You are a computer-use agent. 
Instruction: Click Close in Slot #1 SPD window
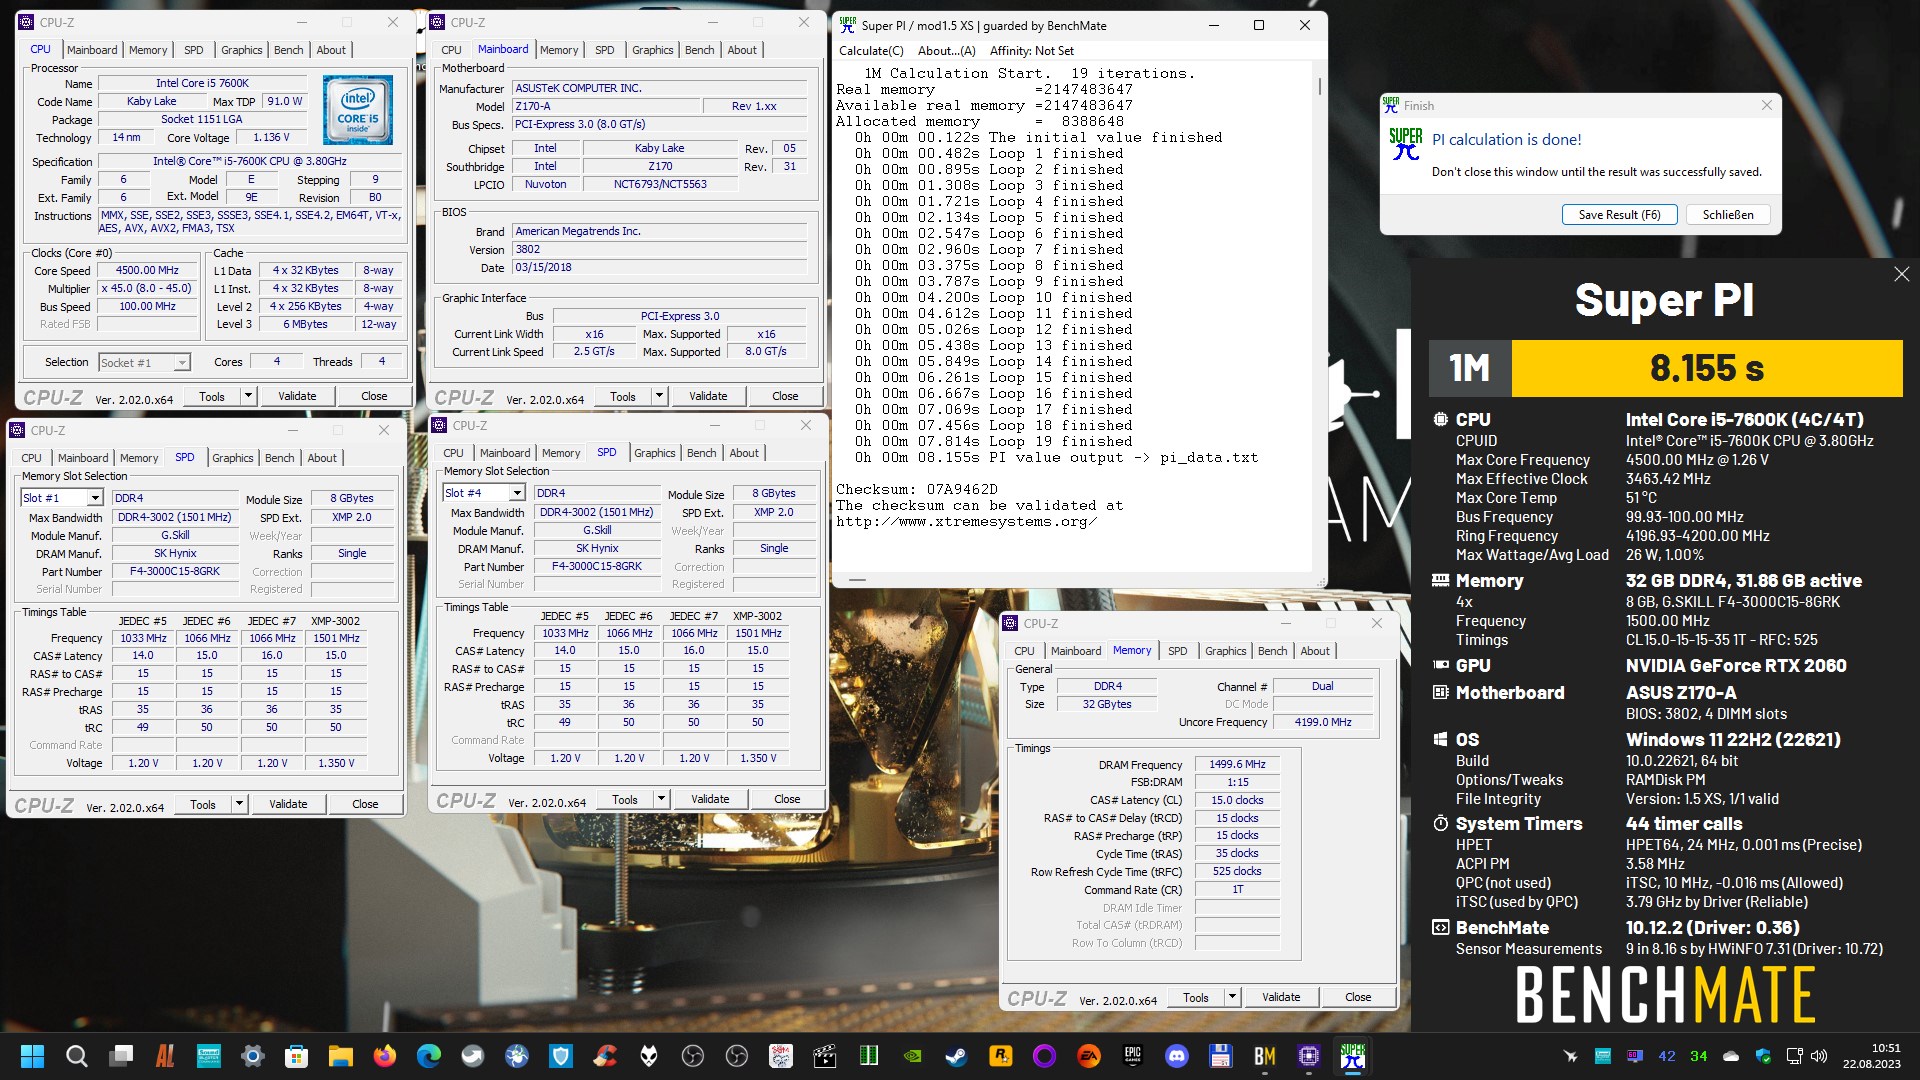click(x=365, y=804)
